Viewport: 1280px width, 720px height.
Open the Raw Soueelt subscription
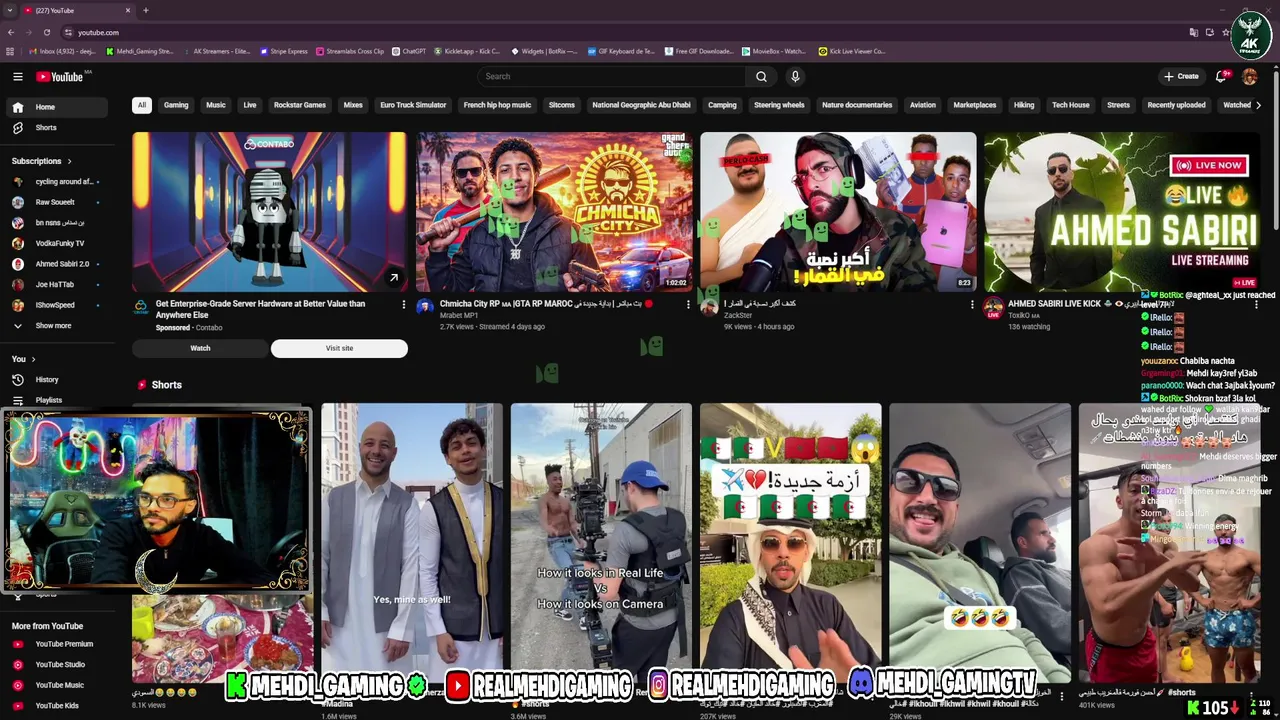55,202
